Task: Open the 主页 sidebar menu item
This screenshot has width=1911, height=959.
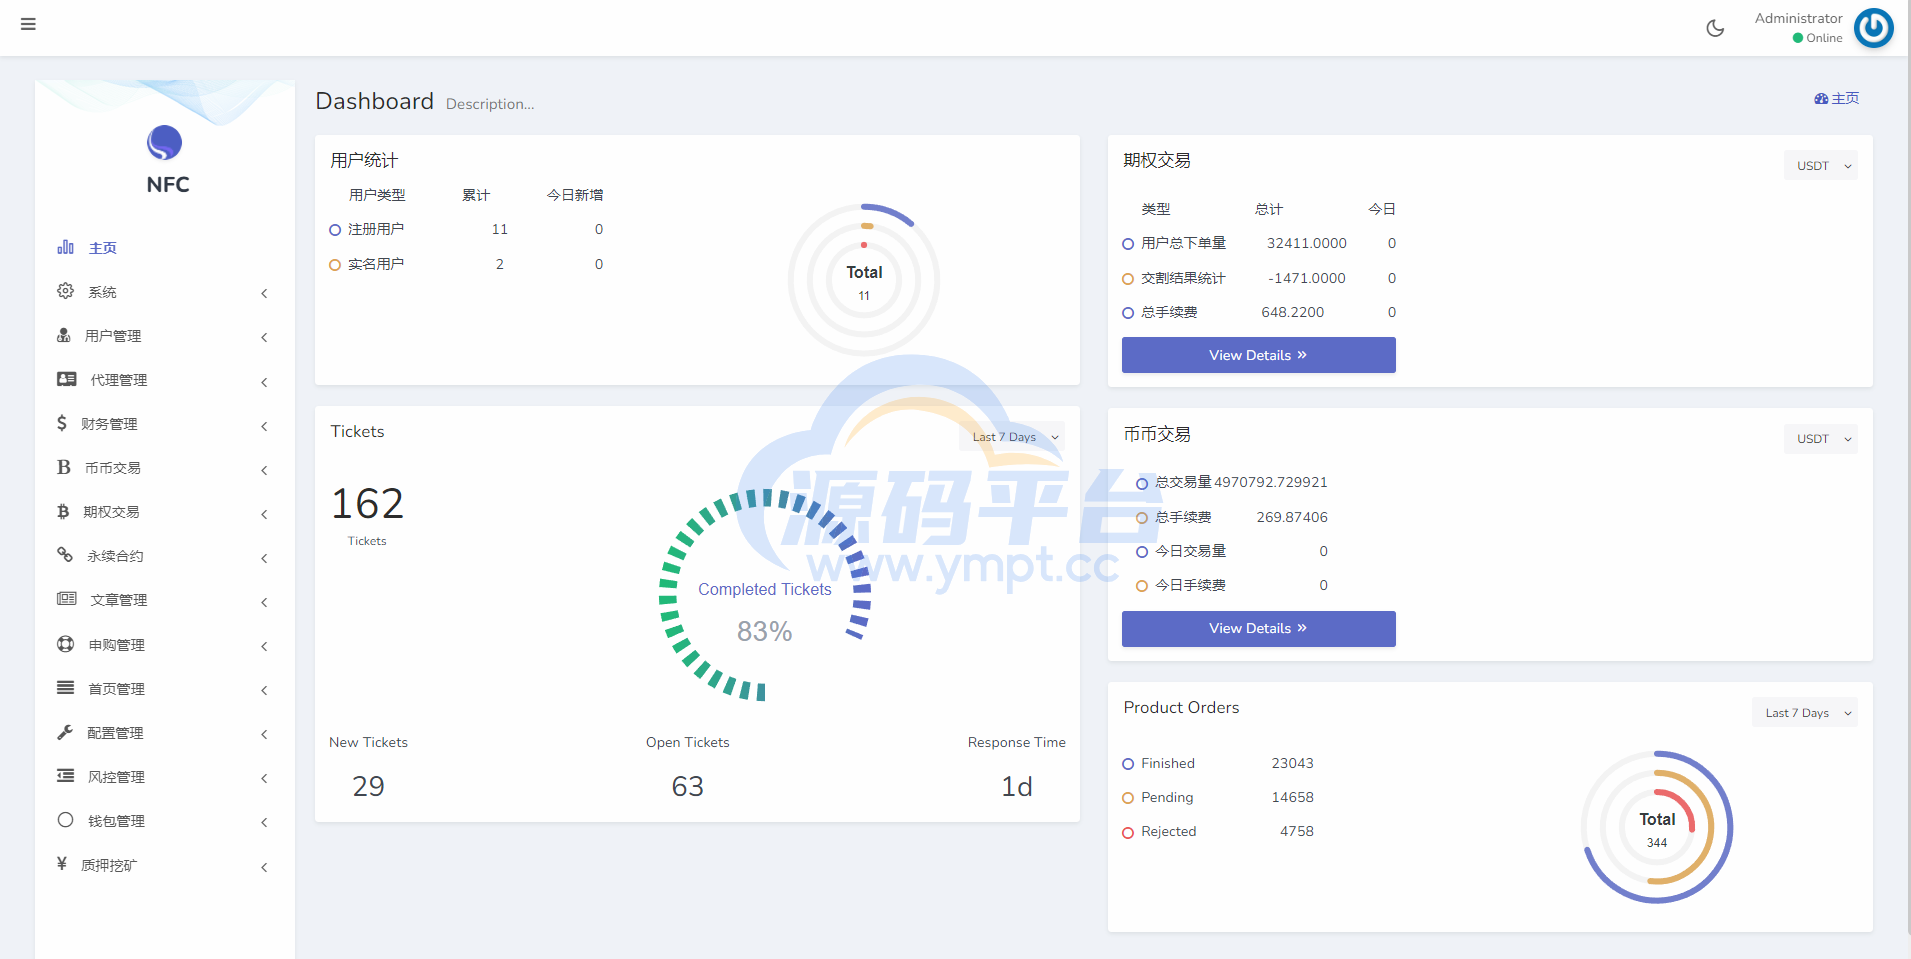Action: pos(165,247)
